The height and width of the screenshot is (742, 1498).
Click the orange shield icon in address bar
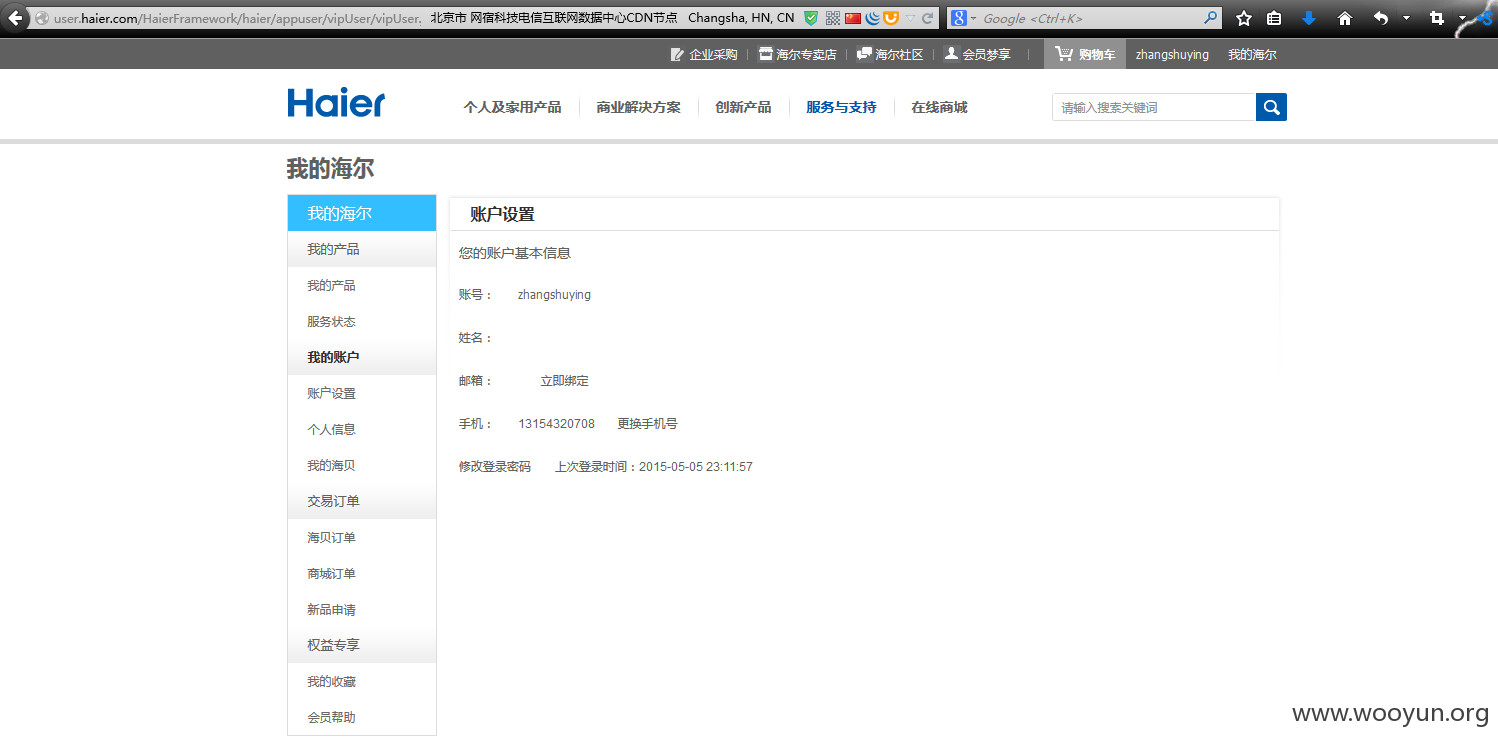coord(890,18)
